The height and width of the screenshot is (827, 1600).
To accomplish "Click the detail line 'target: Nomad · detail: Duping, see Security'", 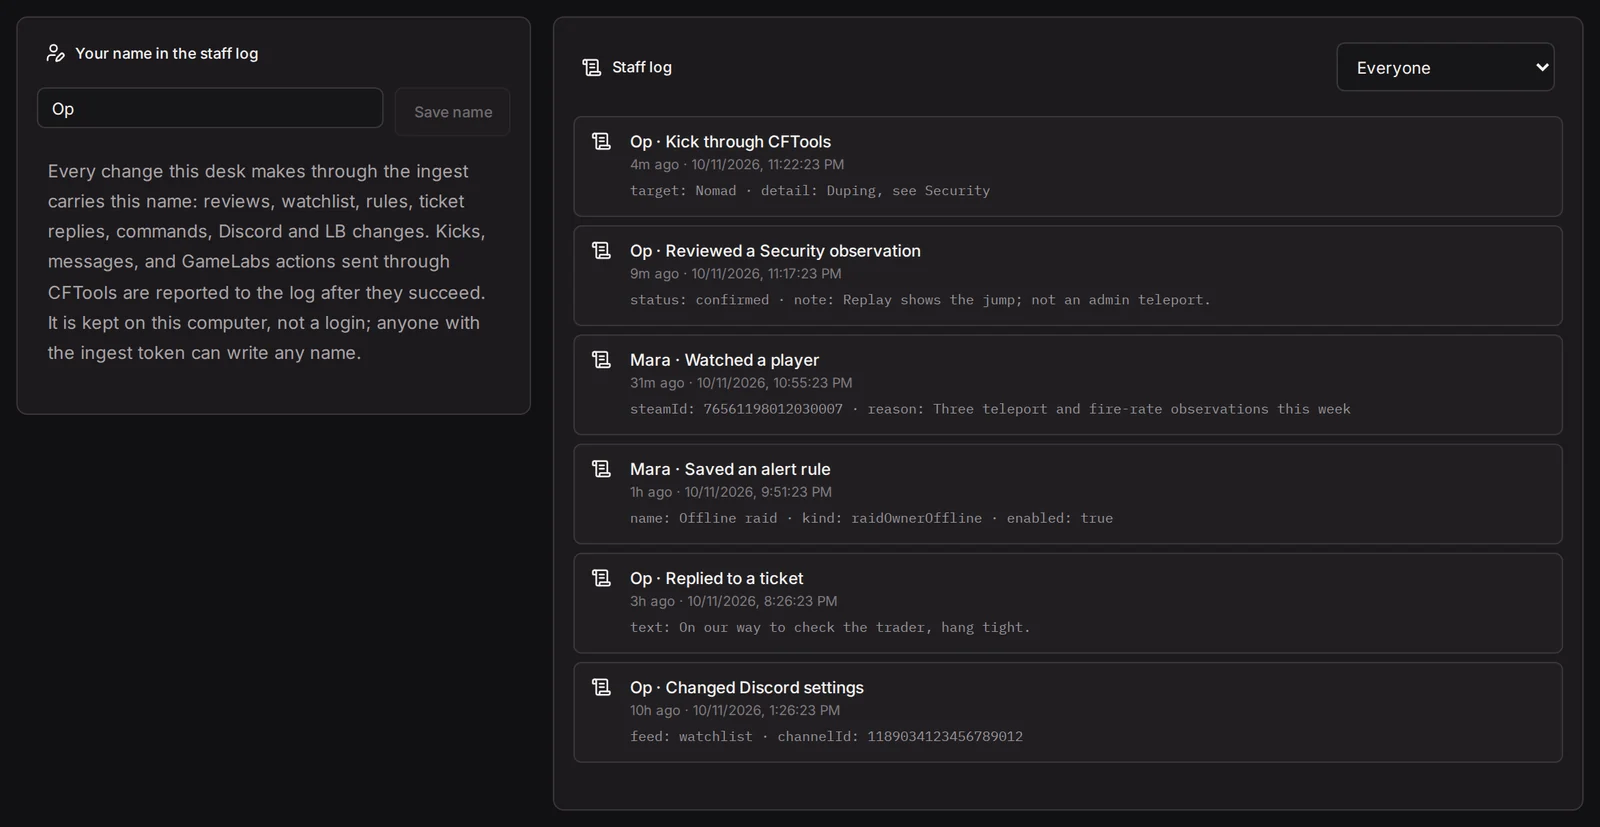I will [x=810, y=190].
